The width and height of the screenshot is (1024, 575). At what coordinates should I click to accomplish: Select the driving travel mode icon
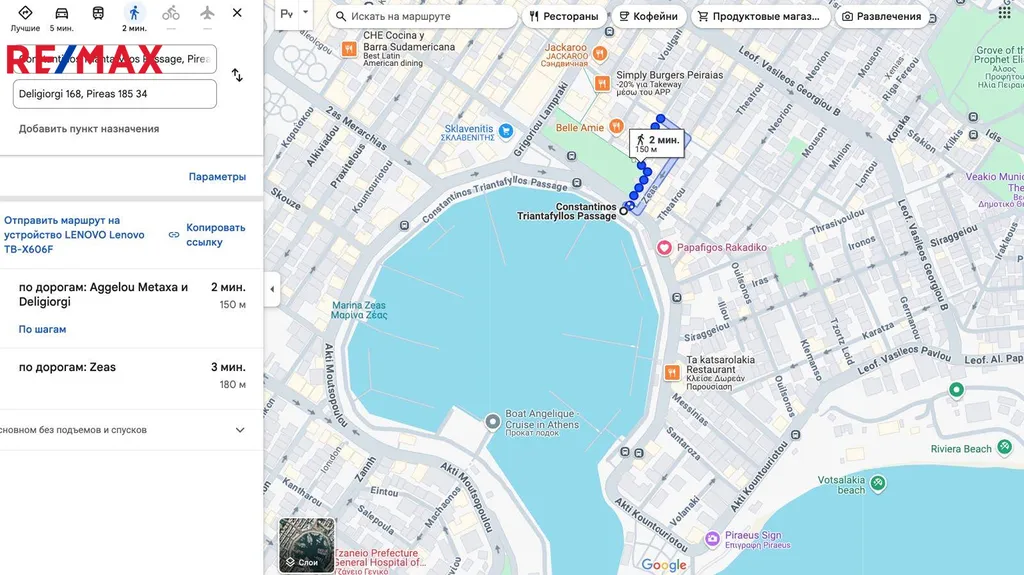tap(62, 13)
